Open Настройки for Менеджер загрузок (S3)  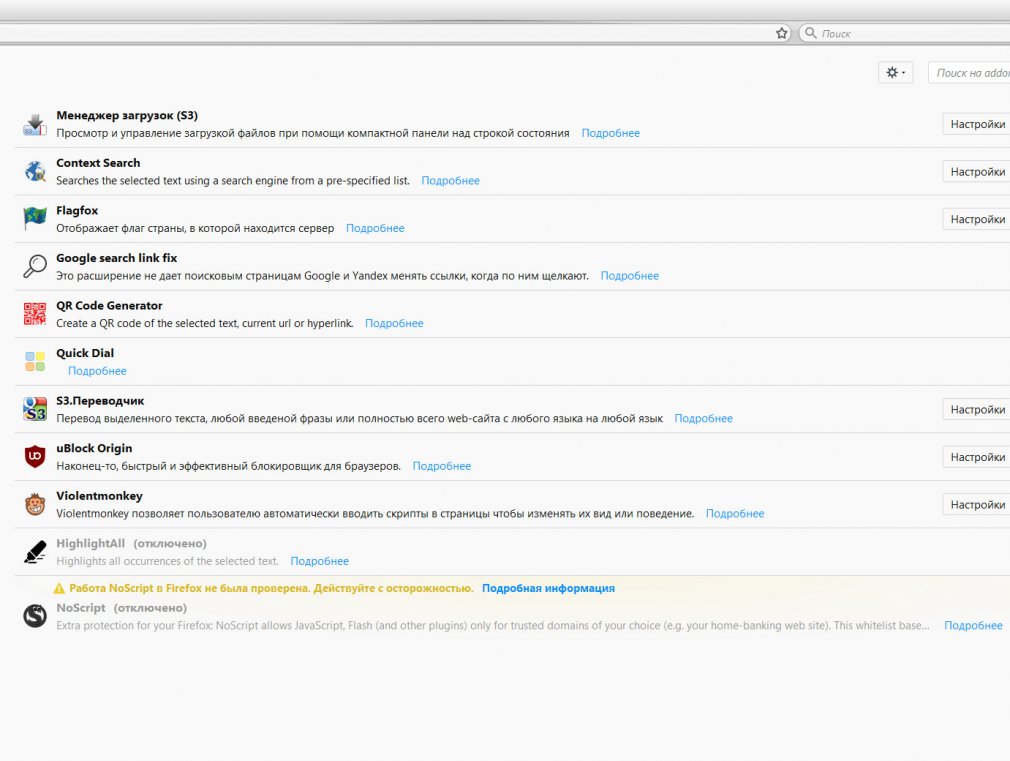(x=977, y=124)
